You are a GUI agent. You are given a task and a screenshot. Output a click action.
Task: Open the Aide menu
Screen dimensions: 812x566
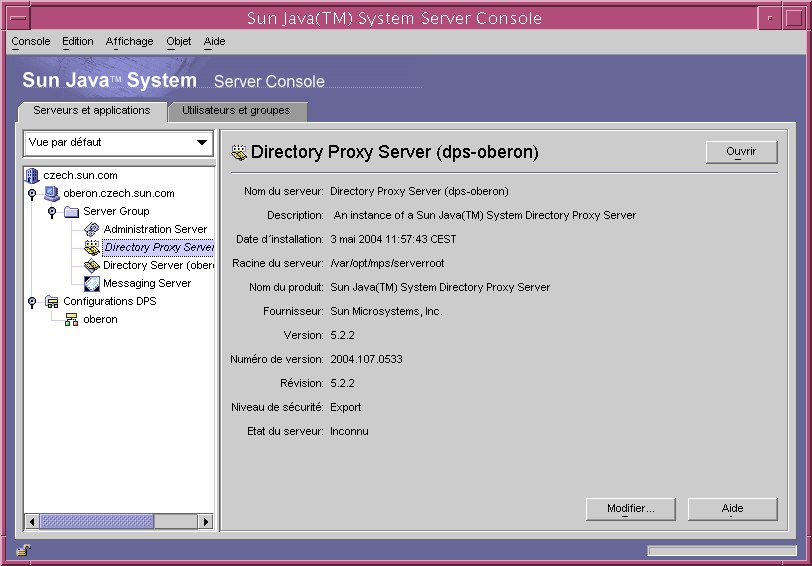pos(214,41)
